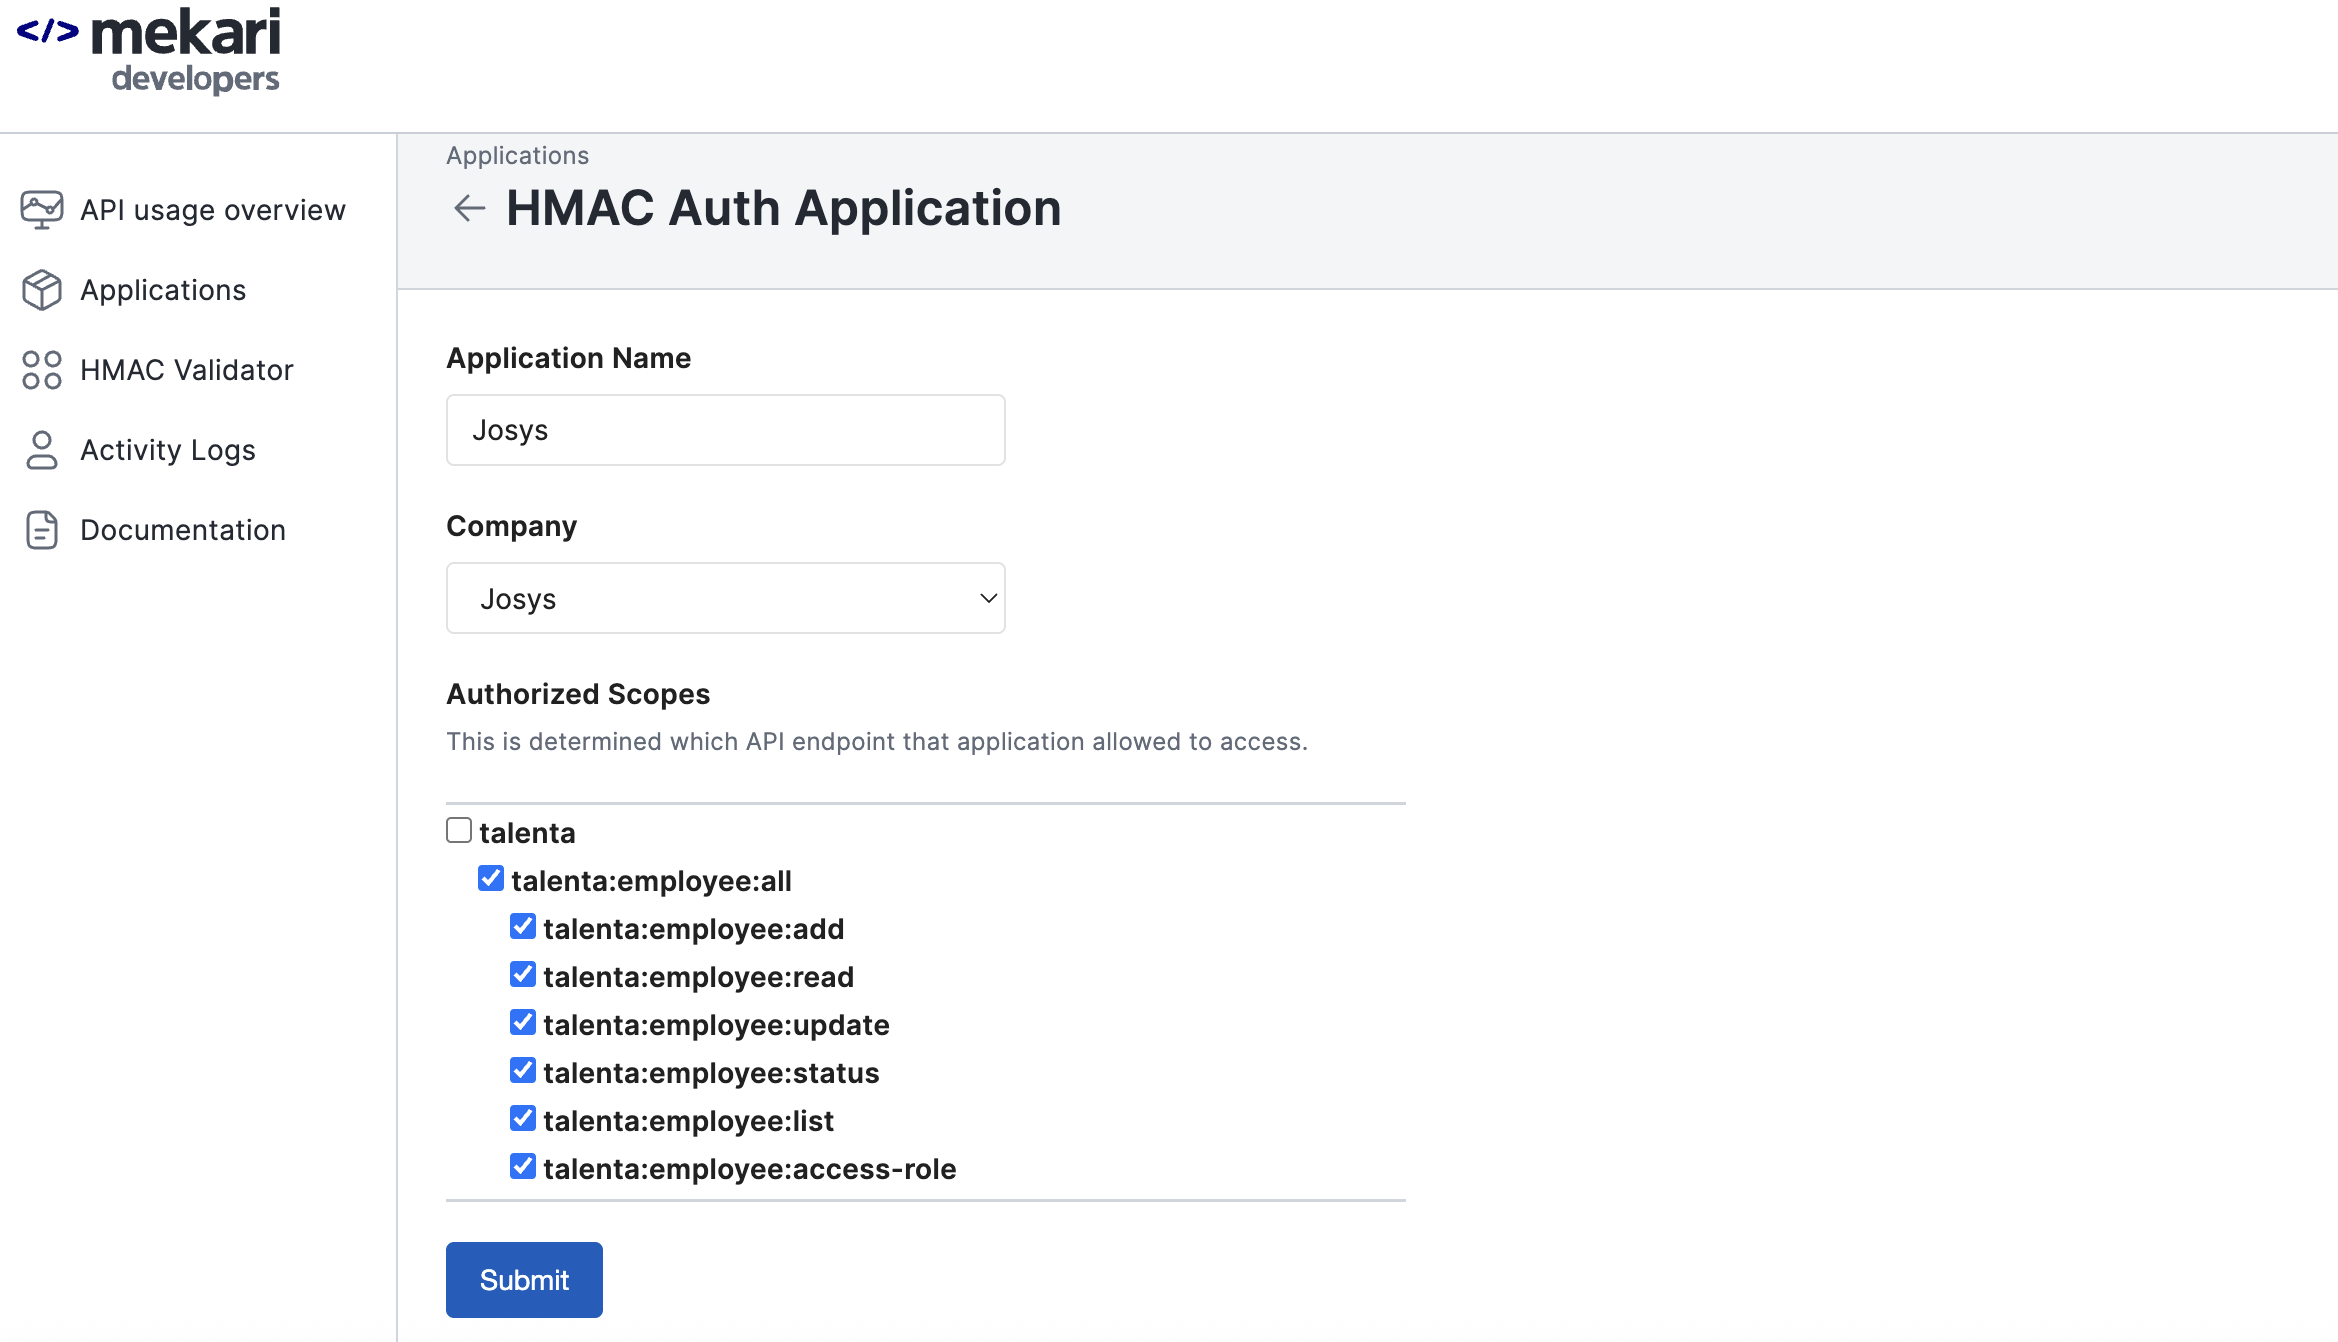Click the API usage overview monitor icon
The image size is (2338, 1342).
pyautogui.click(x=41, y=210)
